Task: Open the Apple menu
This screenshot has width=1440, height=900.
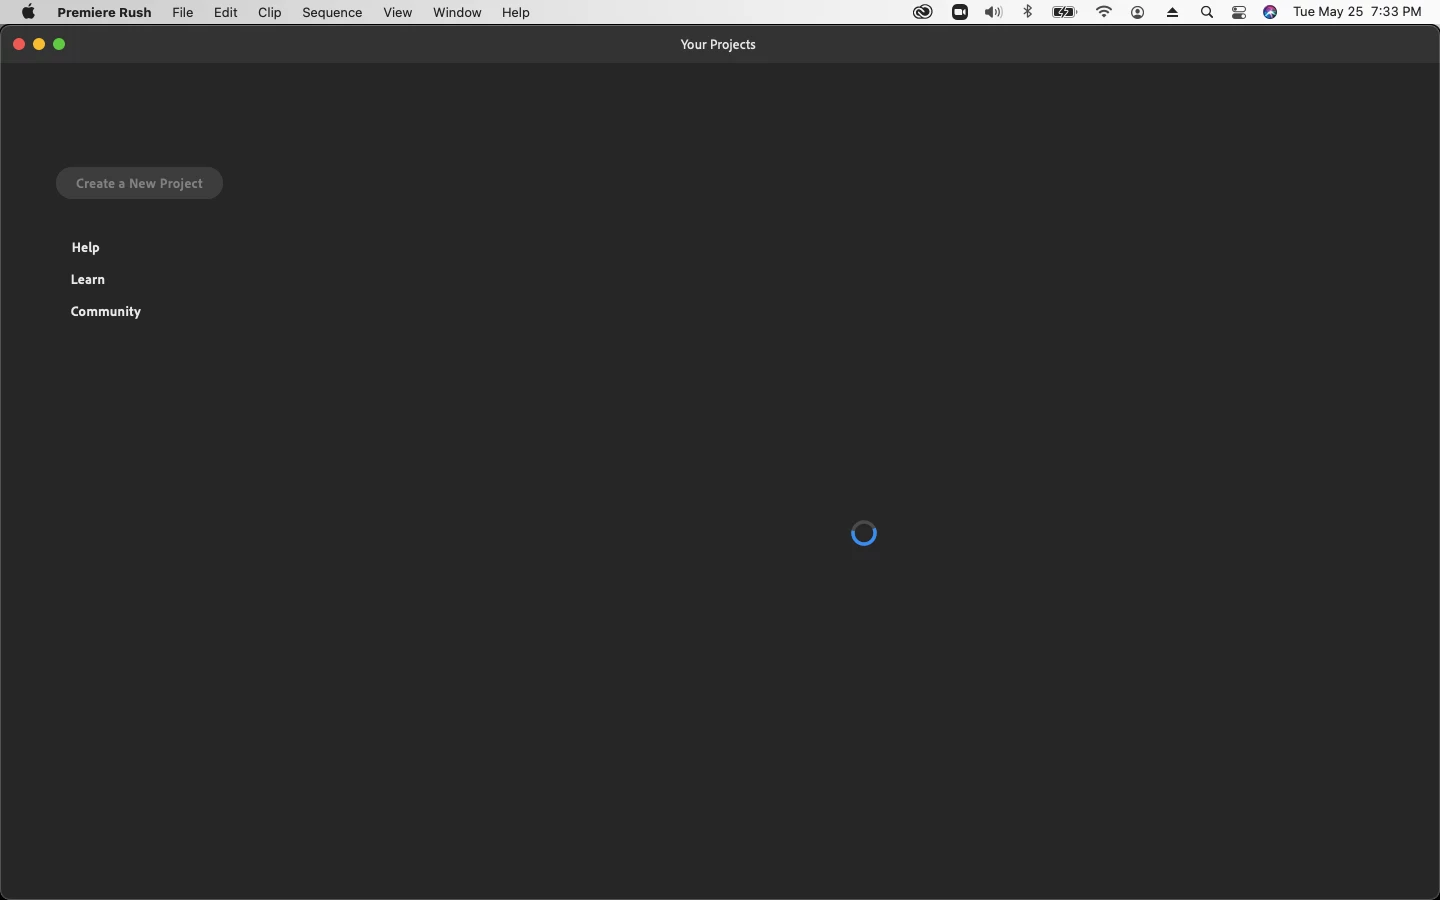Action: pos(28,12)
